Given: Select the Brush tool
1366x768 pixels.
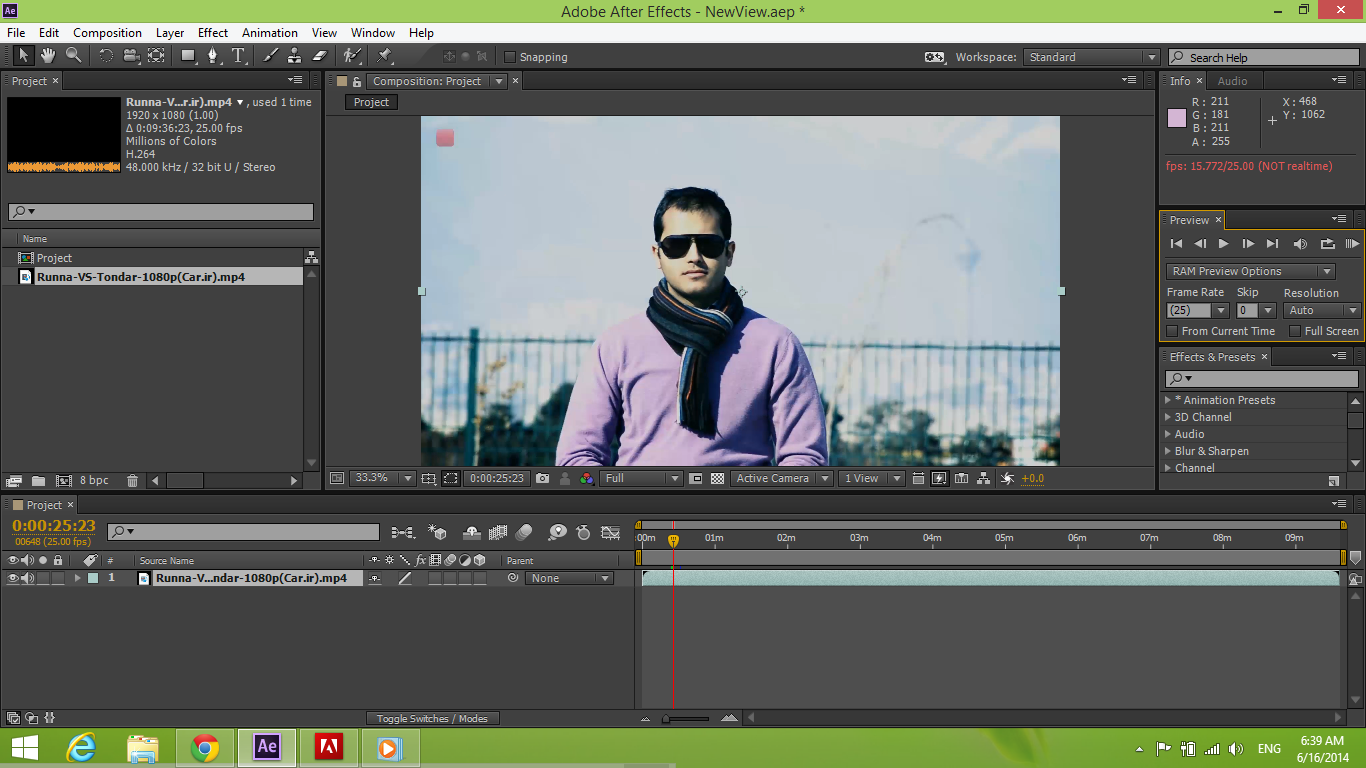Looking at the screenshot, I should pos(270,56).
